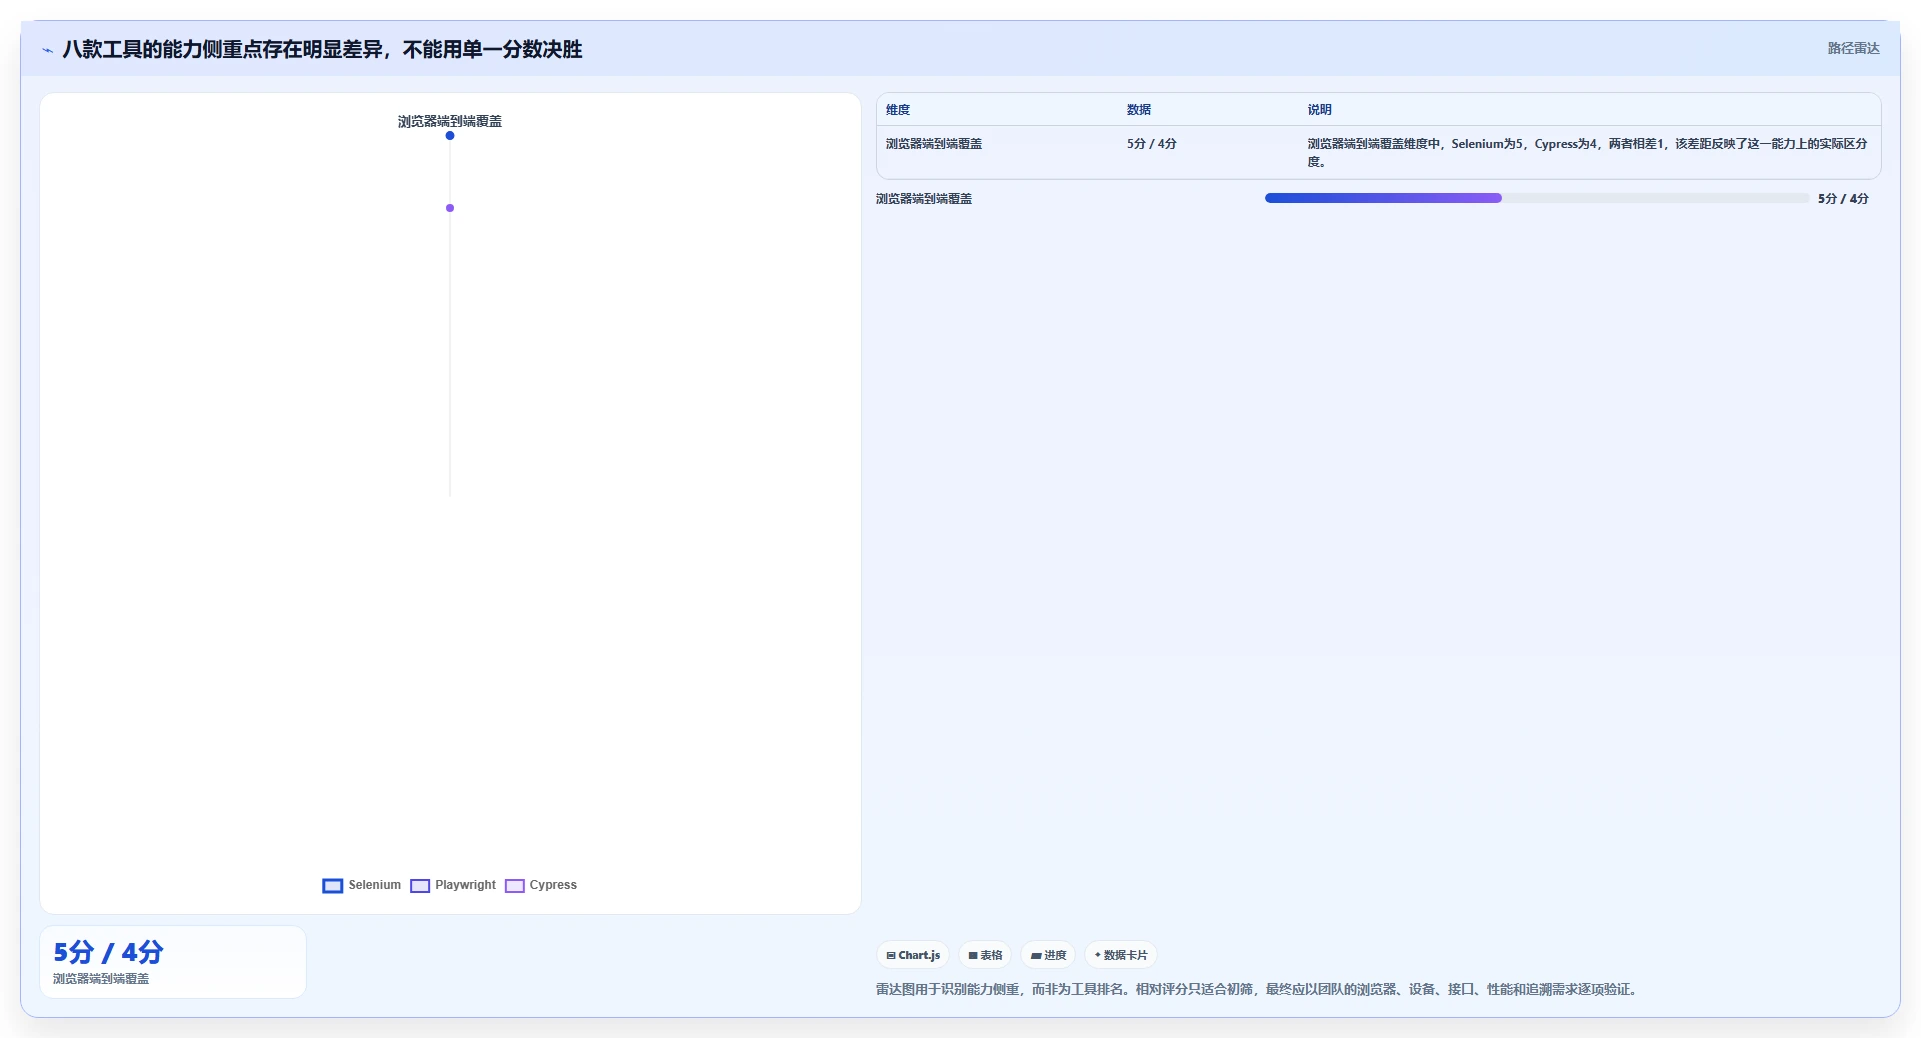The height and width of the screenshot is (1038, 1921).
Task: Click the small icon before the header title
Action: 47,50
